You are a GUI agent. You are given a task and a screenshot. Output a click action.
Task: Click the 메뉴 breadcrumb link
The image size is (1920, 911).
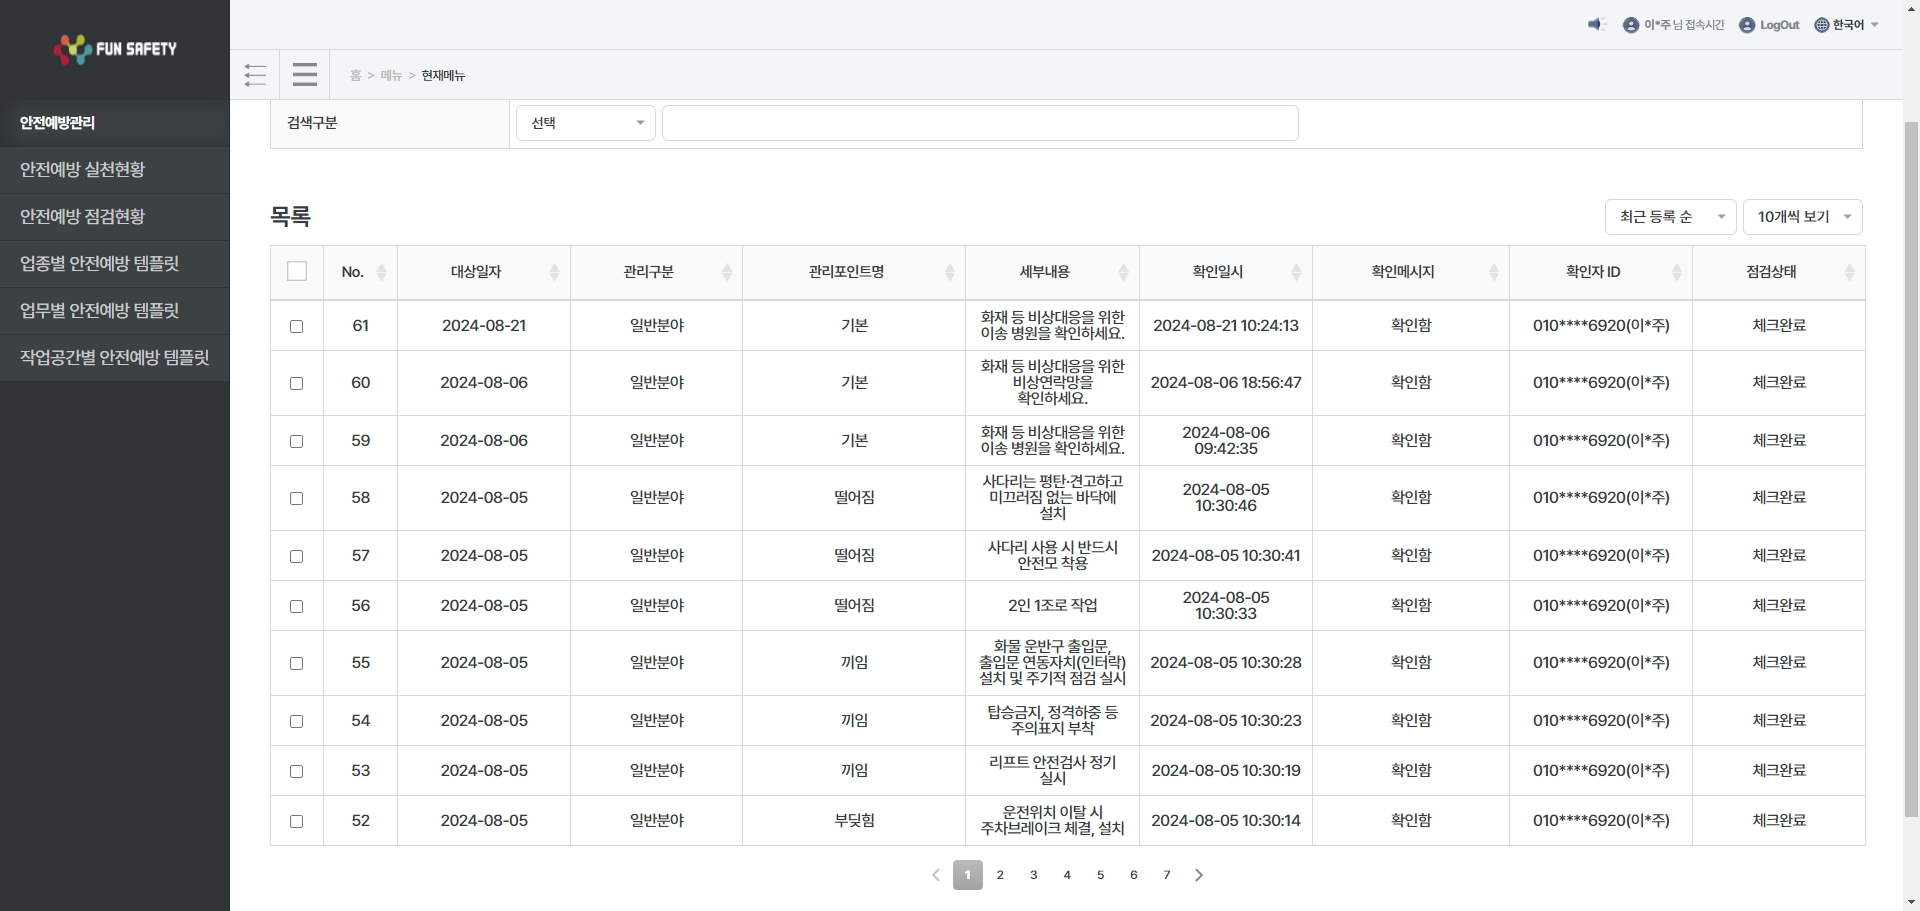(x=391, y=76)
